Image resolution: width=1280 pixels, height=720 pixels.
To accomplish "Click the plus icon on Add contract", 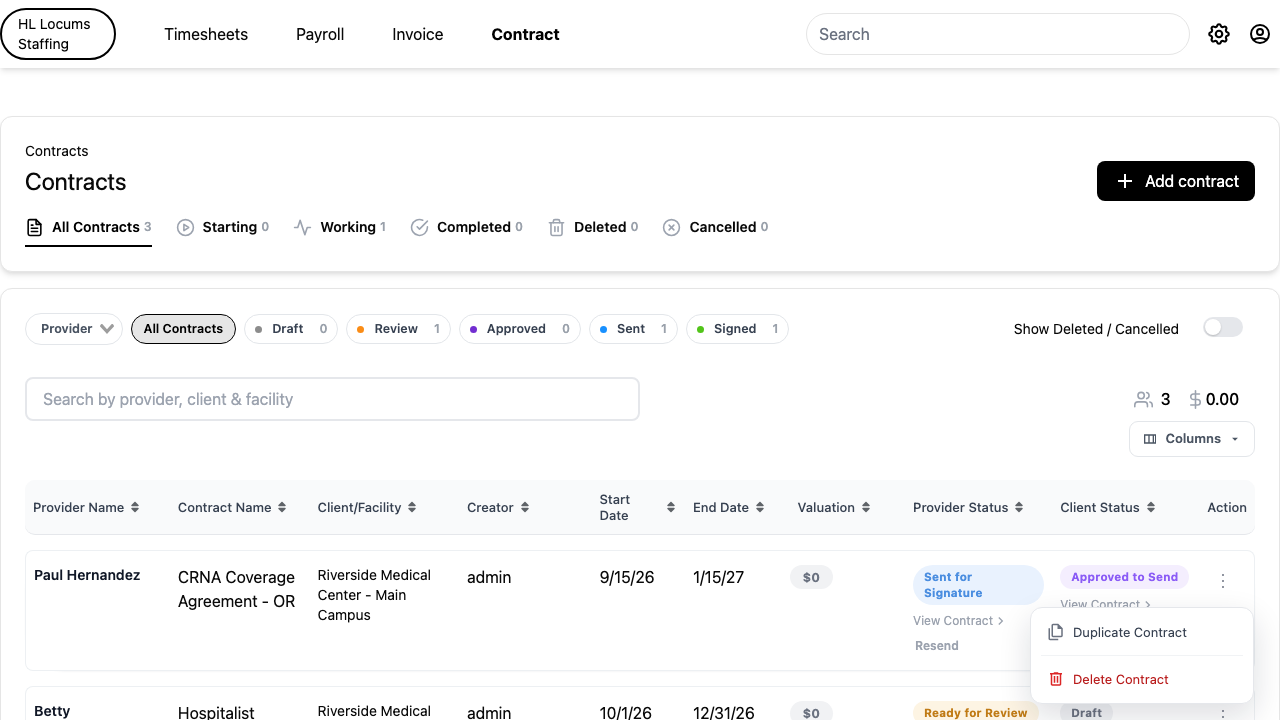I will (1125, 181).
